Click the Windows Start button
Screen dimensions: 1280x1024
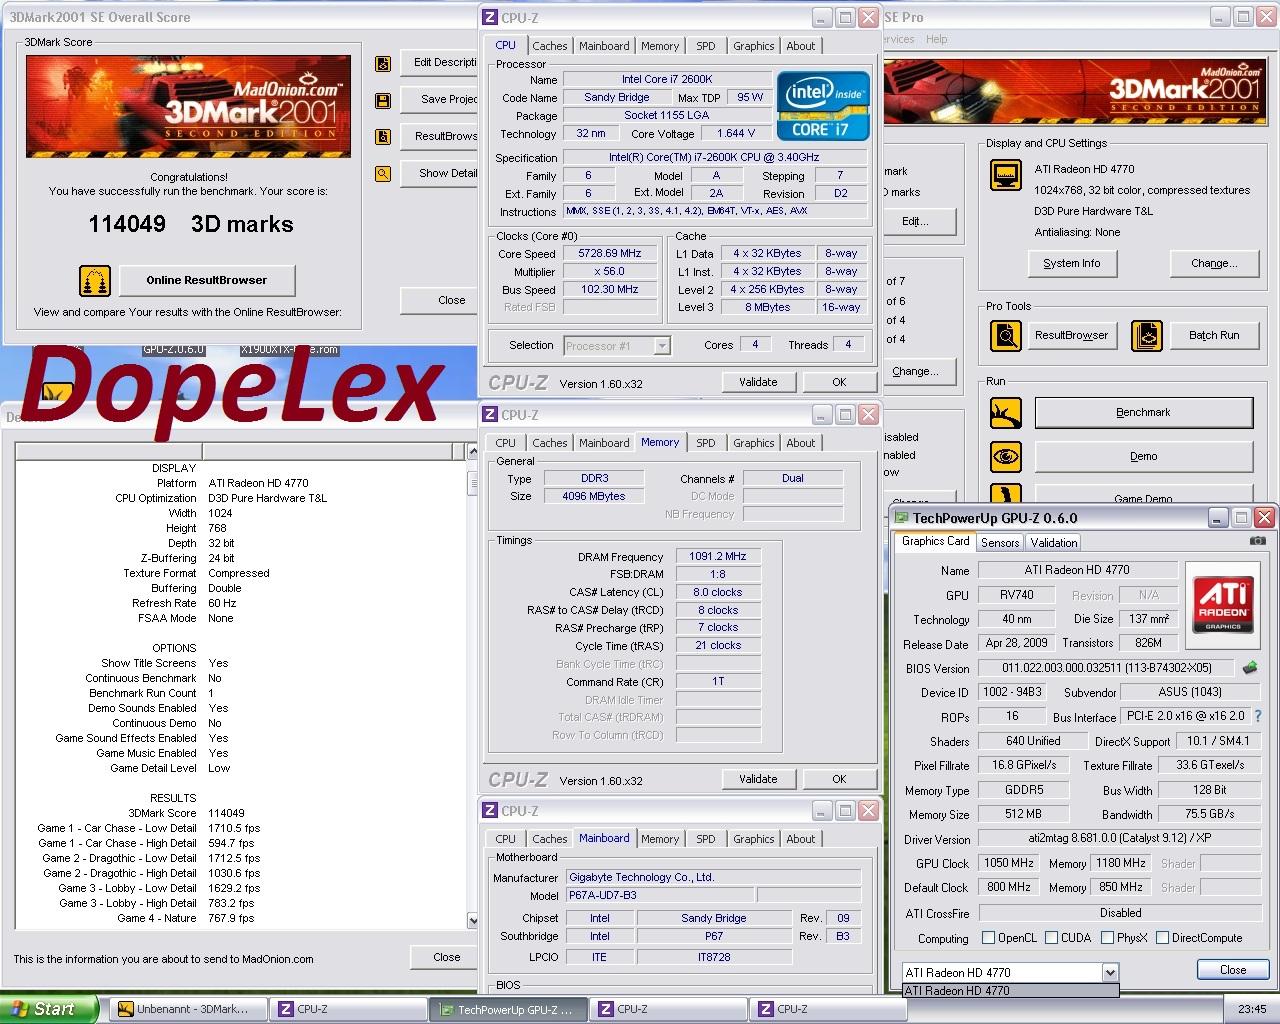pos(48,1009)
